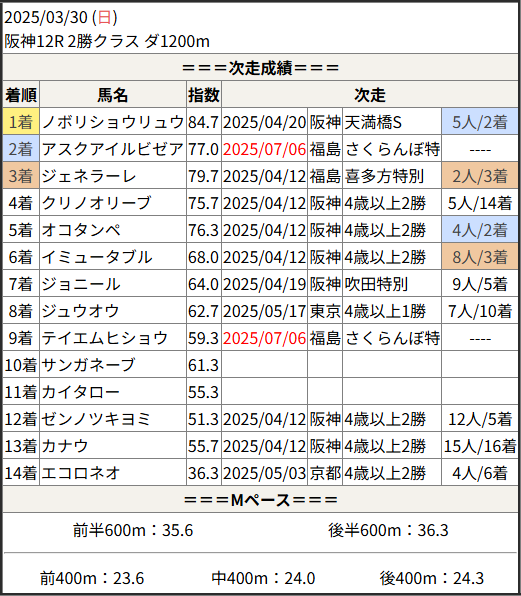Click the 8人/3着 result for イミュータブル
The width and height of the screenshot is (521, 596).
[480, 257]
